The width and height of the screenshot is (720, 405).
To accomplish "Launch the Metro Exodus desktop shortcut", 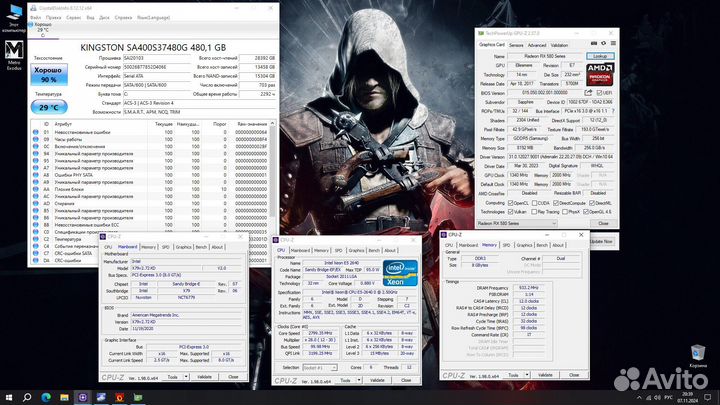I will tap(14, 55).
